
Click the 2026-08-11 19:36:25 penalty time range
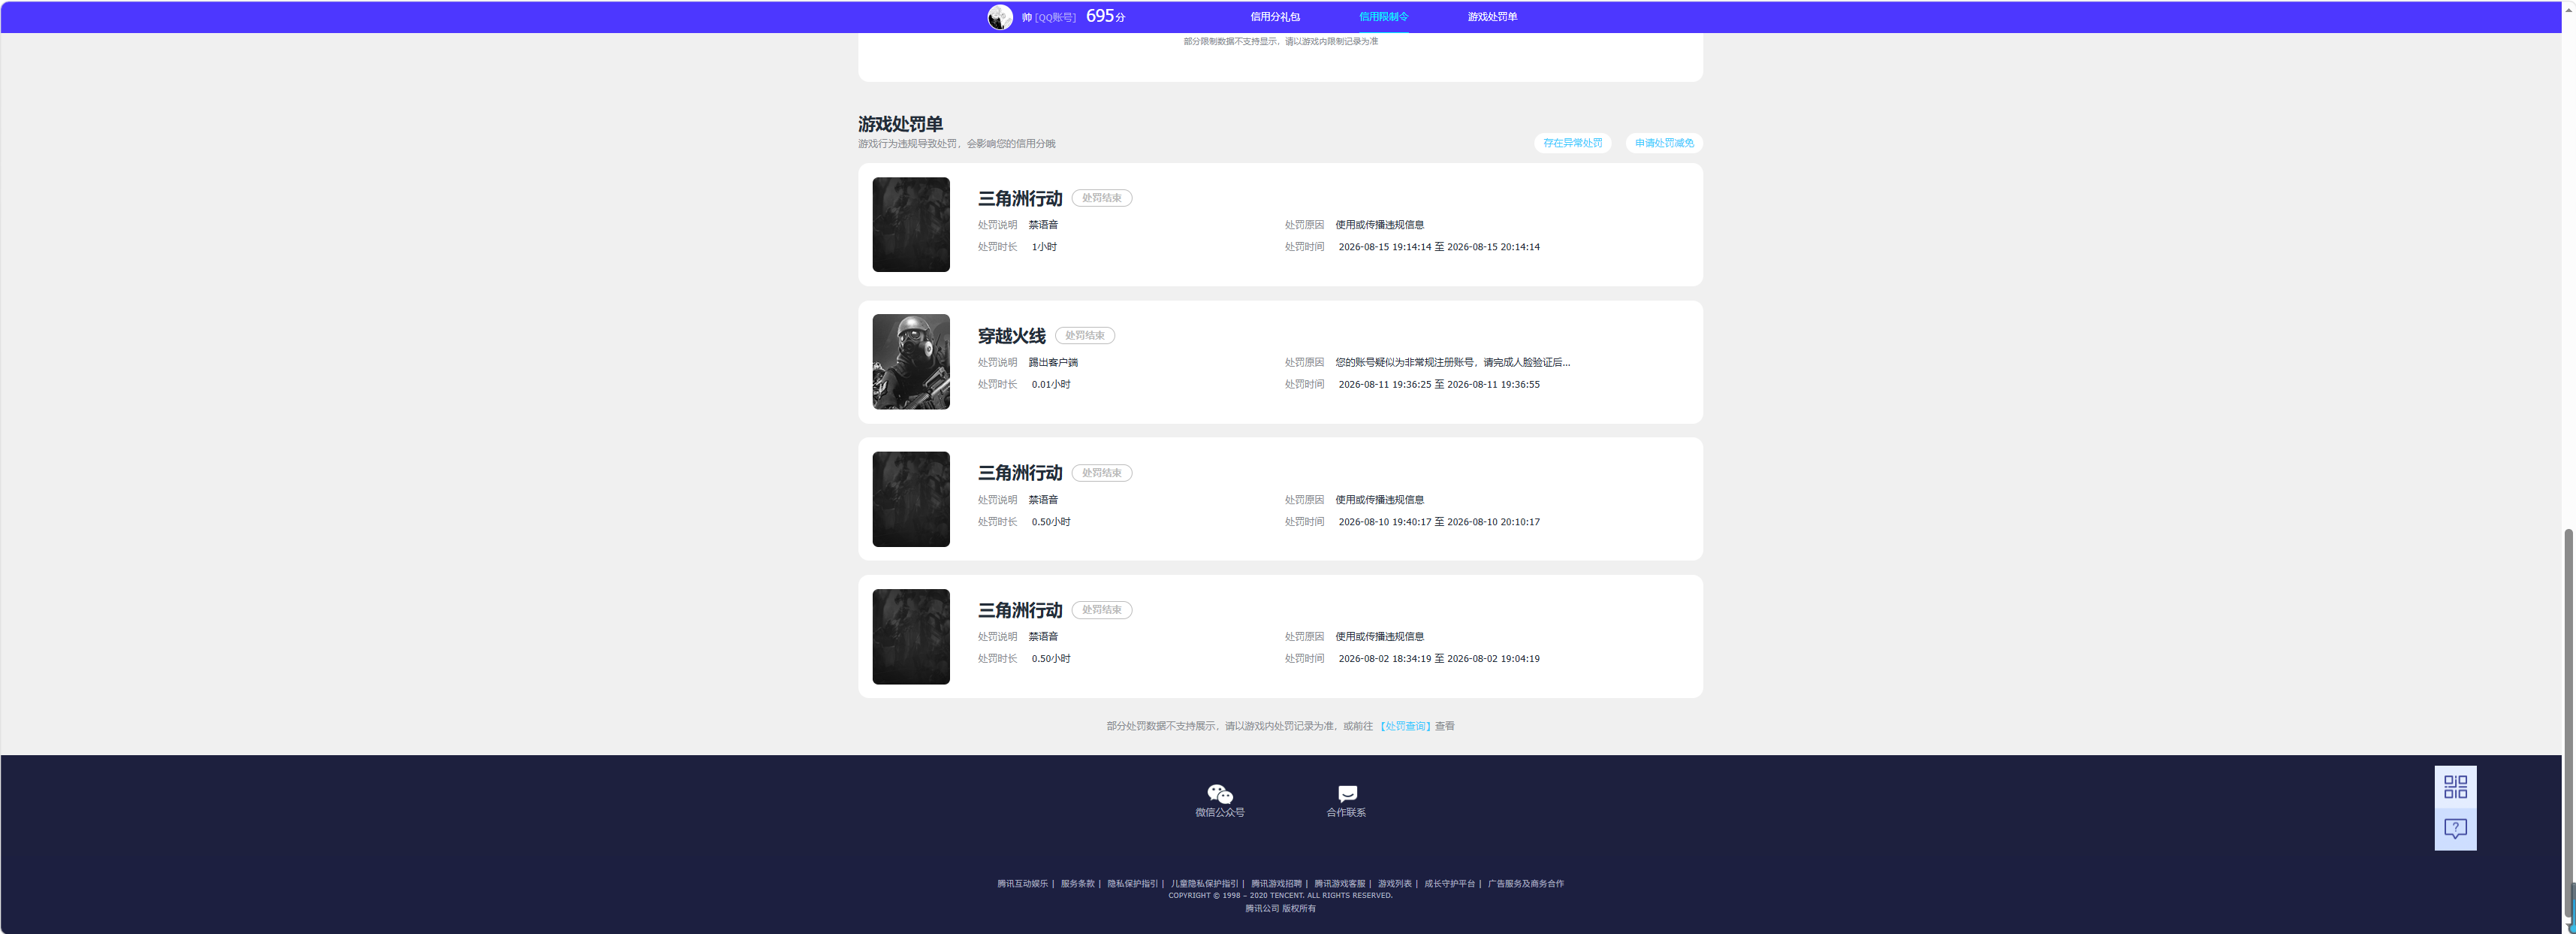1439,385
